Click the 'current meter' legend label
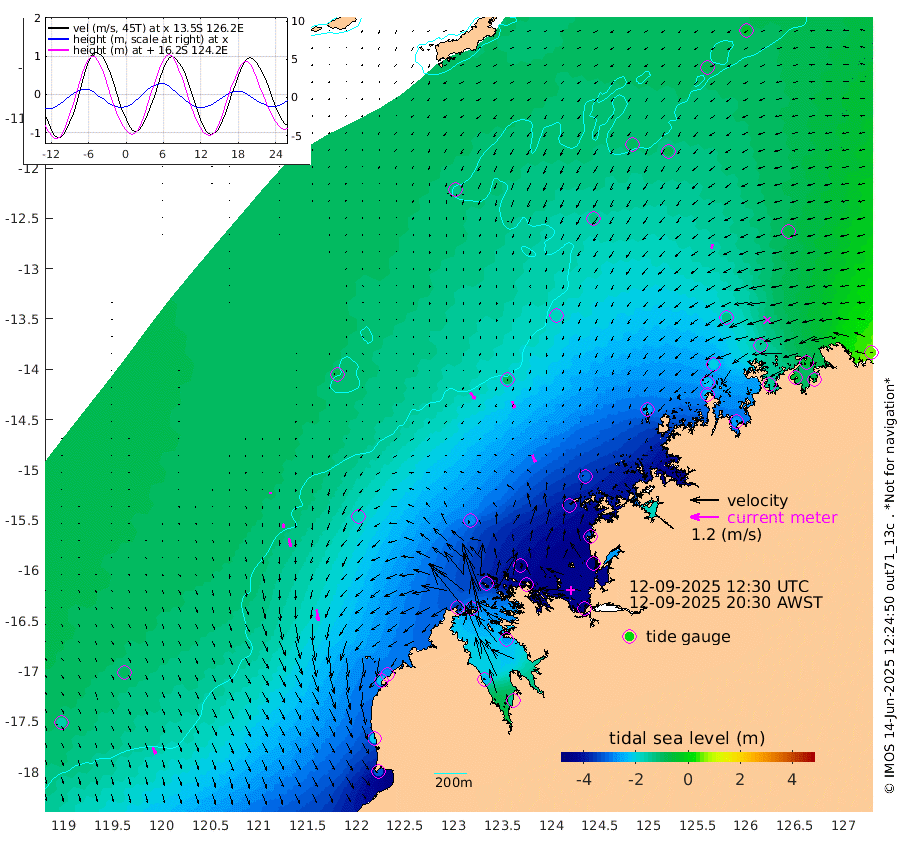 pos(782,518)
